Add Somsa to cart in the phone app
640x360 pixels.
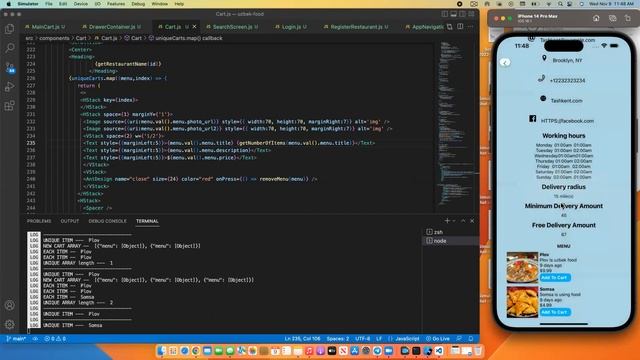tap(555, 312)
